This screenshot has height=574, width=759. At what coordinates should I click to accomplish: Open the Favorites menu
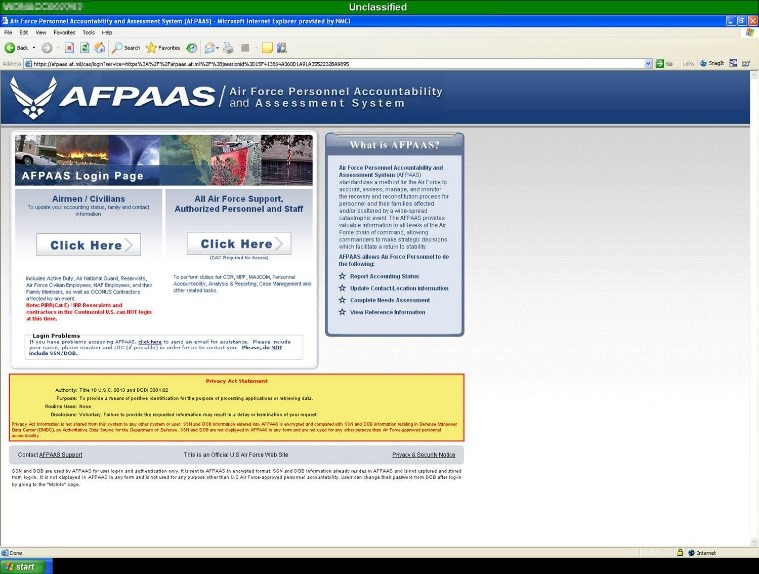coord(64,32)
